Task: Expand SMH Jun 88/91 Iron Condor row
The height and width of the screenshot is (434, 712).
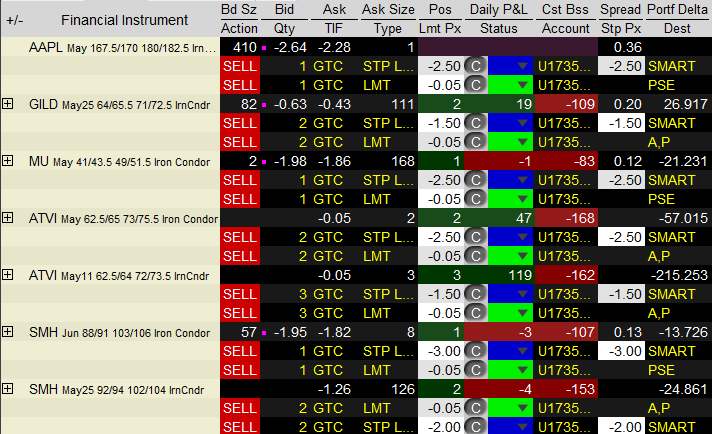Action: coord(8,332)
